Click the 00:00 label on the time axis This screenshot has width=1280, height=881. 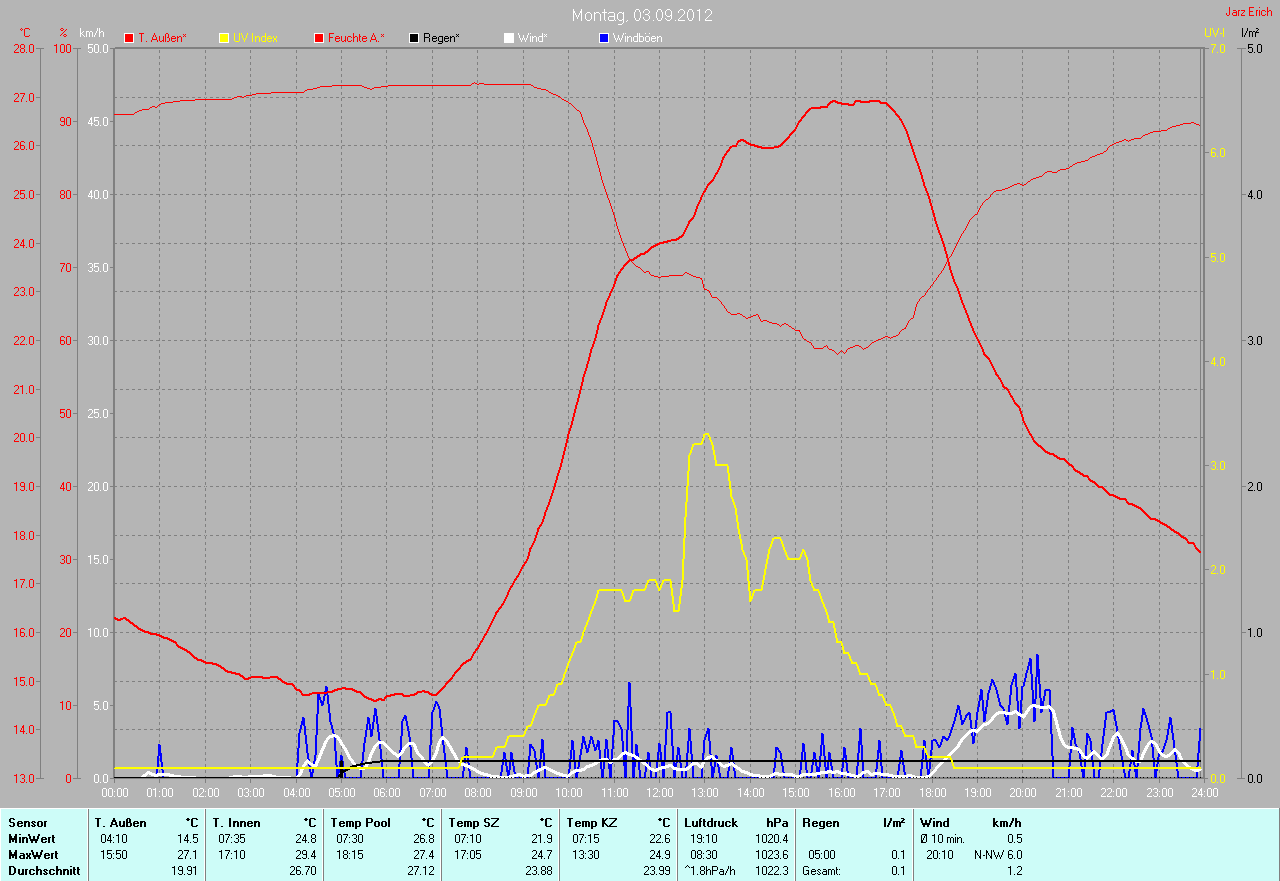click(115, 793)
